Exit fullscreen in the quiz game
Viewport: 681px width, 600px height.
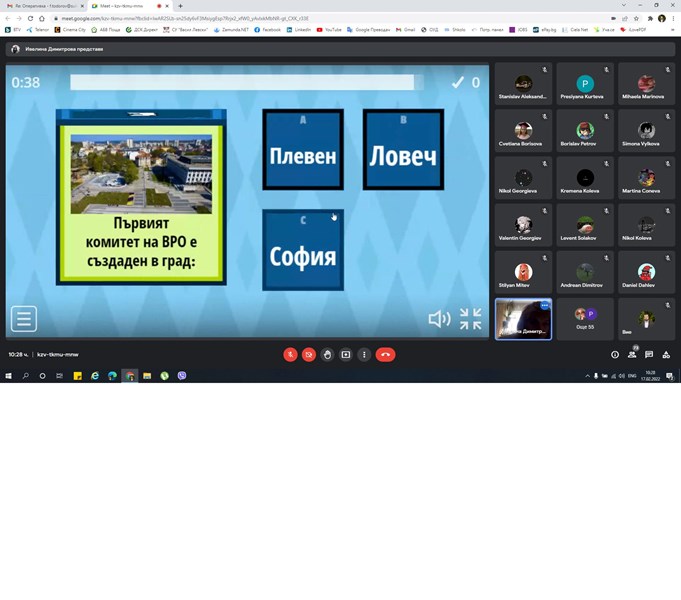tap(470, 319)
